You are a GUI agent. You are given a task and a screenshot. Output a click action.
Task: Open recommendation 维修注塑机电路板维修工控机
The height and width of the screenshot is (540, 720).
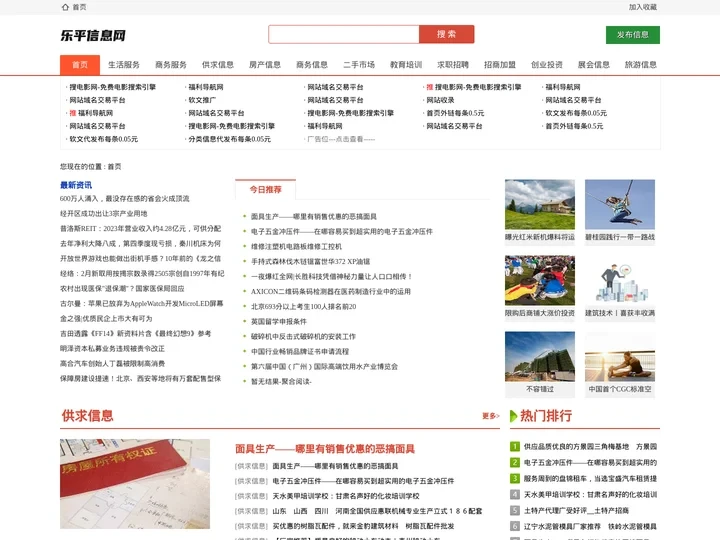pyautogui.click(x=296, y=247)
